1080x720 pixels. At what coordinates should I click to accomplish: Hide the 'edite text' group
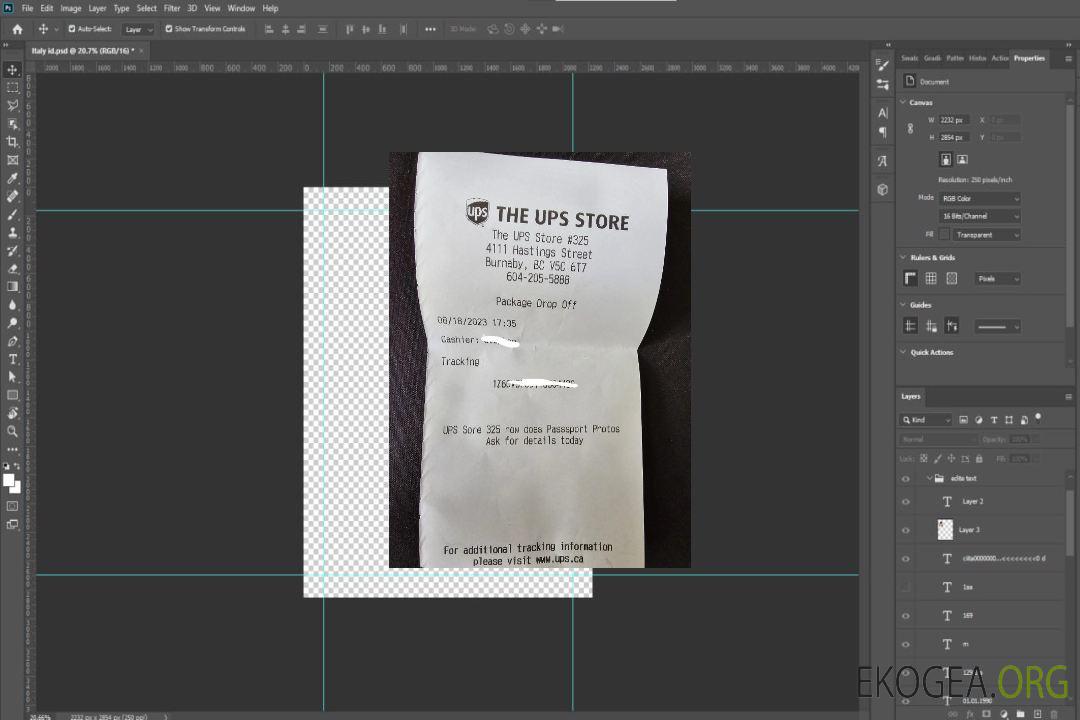[x=906, y=478]
